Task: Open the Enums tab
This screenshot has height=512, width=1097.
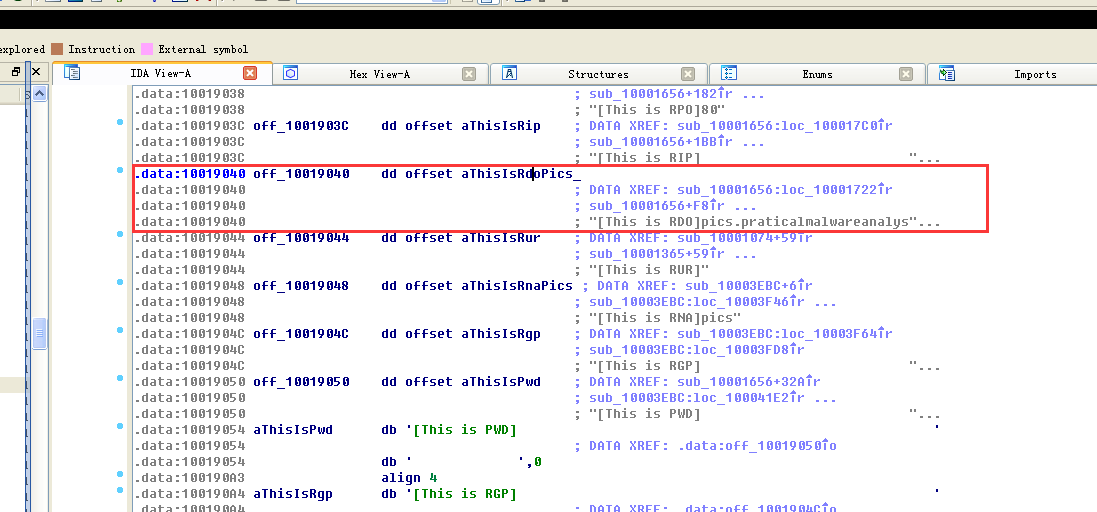Action: (x=817, y=74)
